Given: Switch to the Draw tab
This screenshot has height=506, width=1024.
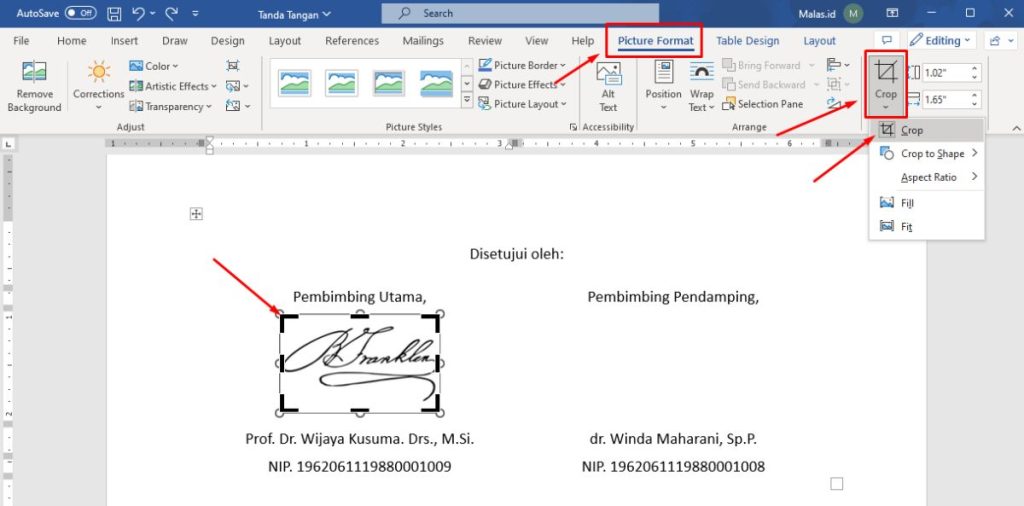Looking at the screenshot, I should coord(175,40).
